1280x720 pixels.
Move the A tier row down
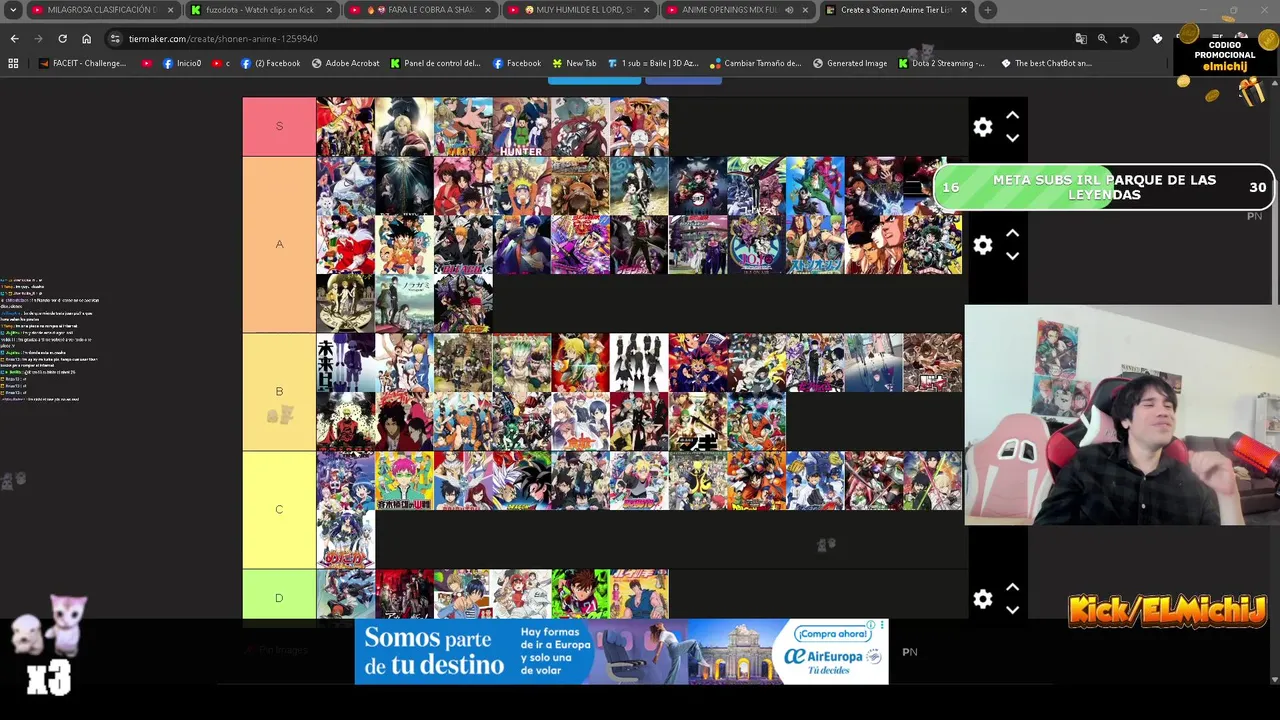click(1012, 256)
